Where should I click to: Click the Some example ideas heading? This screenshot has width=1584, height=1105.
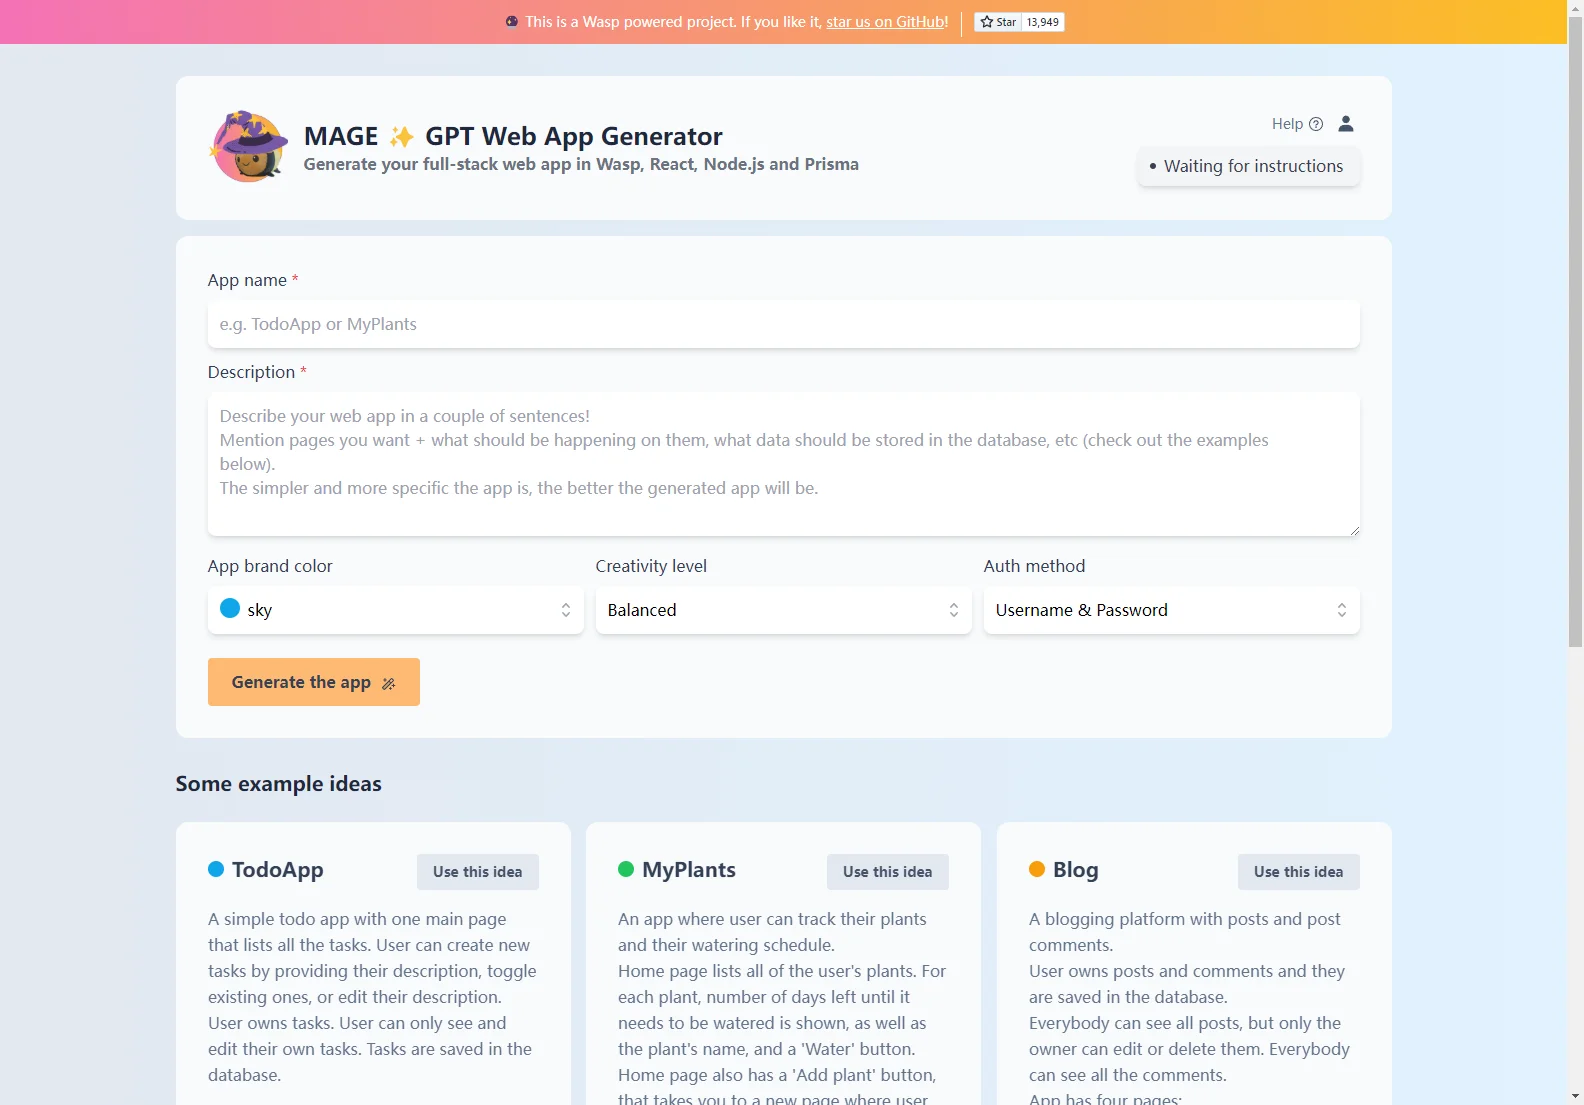279,784
